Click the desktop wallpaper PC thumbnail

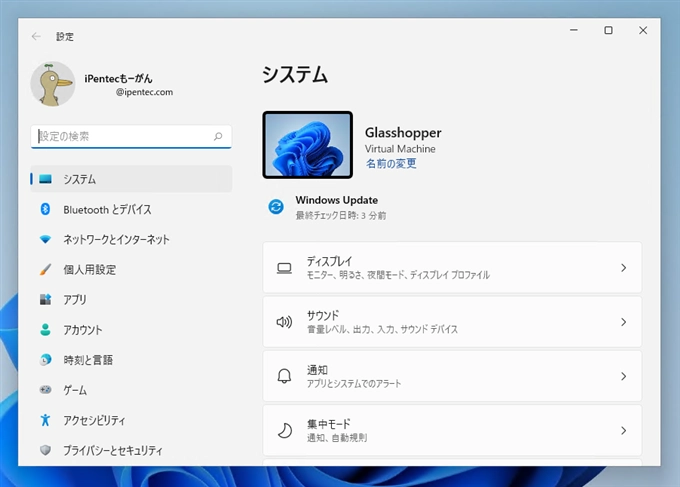point(307,145)
